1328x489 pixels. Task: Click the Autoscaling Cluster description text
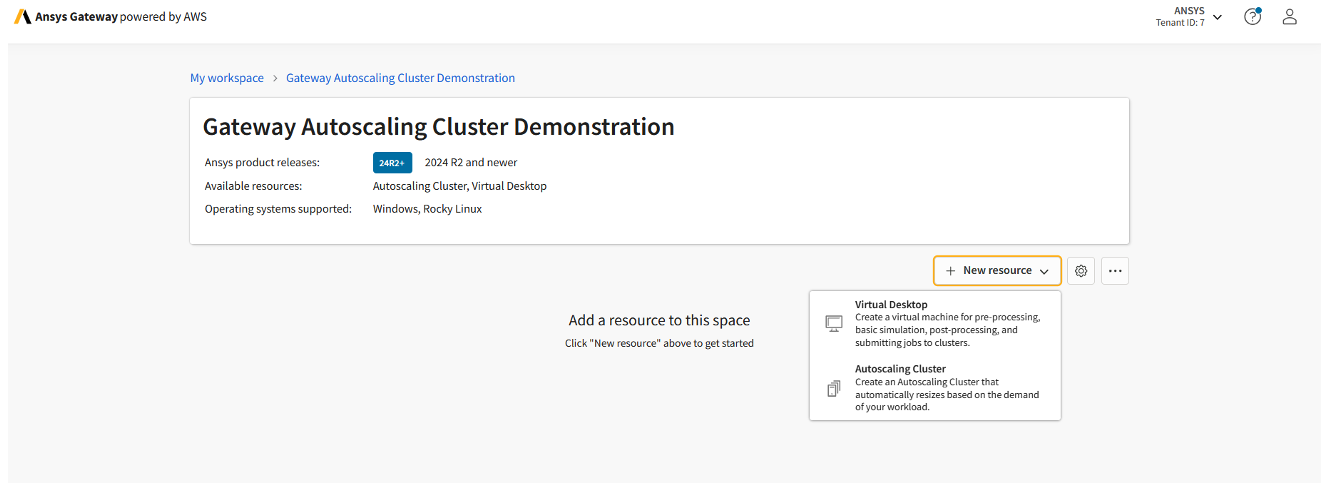click(947, 394)
